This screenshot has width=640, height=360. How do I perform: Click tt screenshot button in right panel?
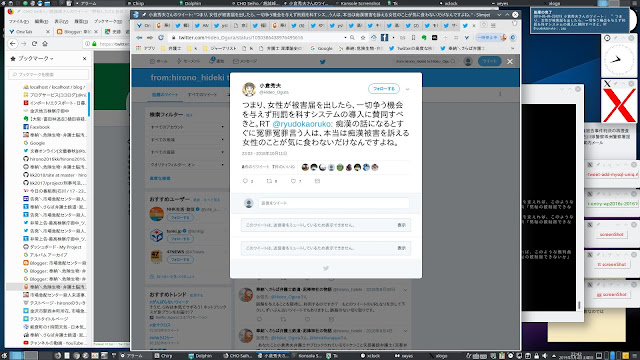(611, 264)
